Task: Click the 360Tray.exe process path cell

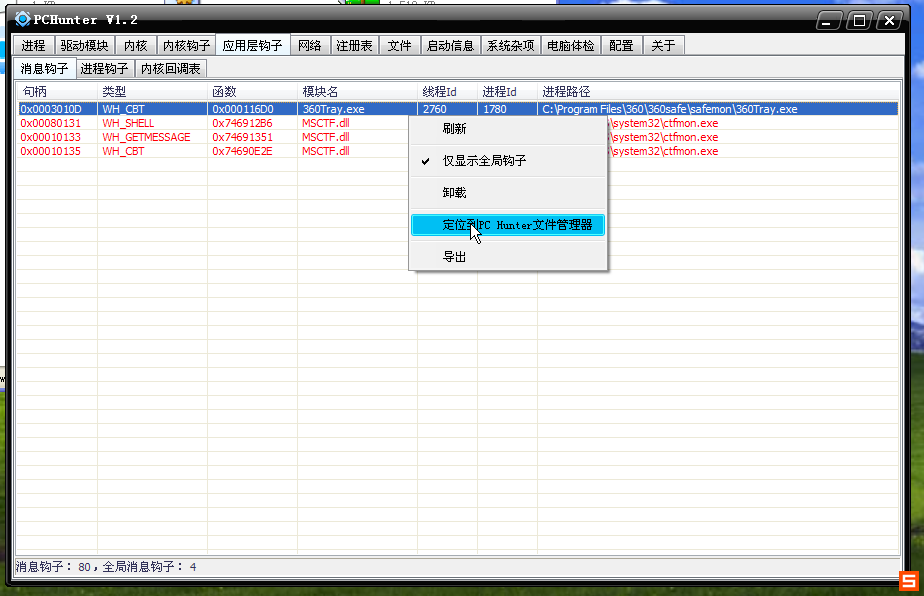Action: [670, 109]
